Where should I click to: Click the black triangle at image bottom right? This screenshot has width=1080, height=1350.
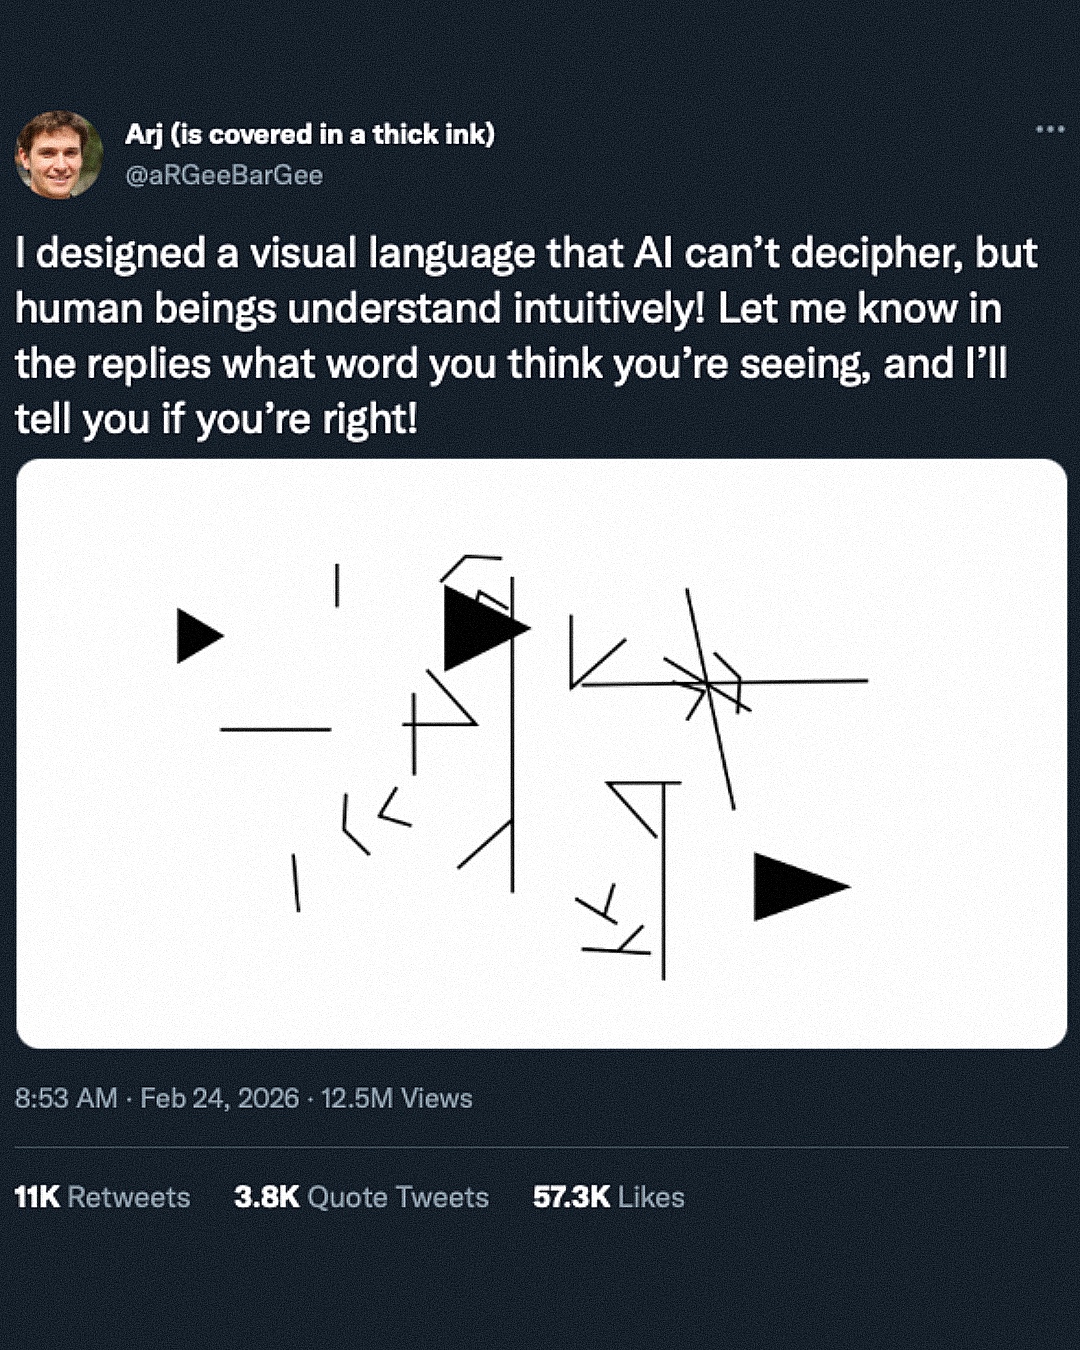click(x=794, y=886)
